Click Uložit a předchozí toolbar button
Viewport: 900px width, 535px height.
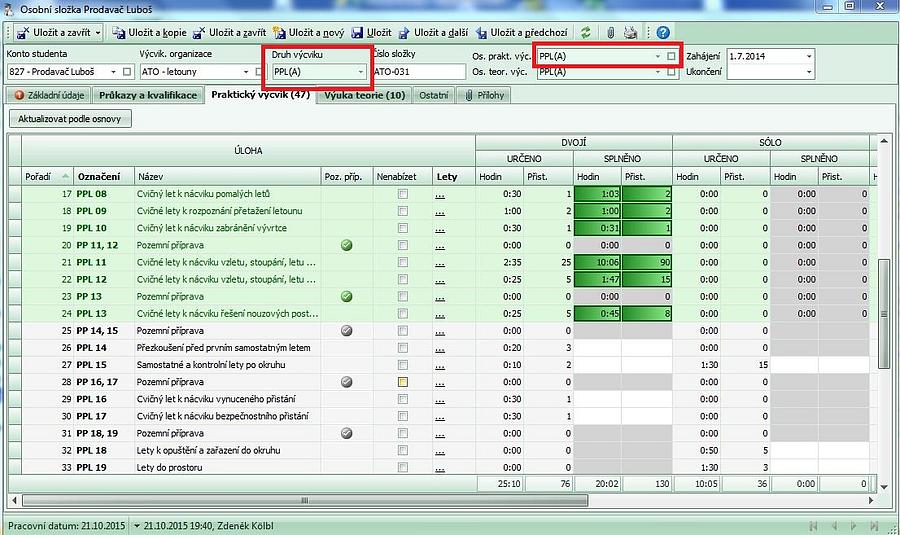(524, 33)
